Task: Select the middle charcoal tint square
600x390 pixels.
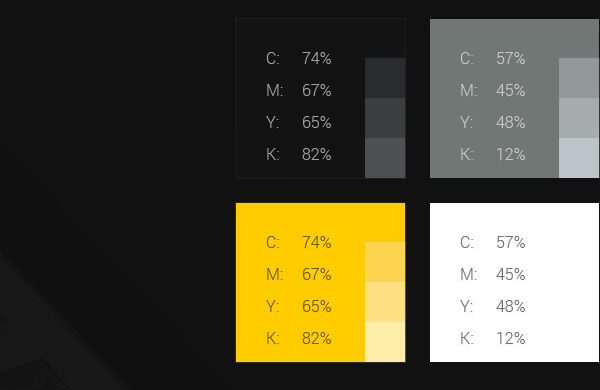Action: [385, 118]
